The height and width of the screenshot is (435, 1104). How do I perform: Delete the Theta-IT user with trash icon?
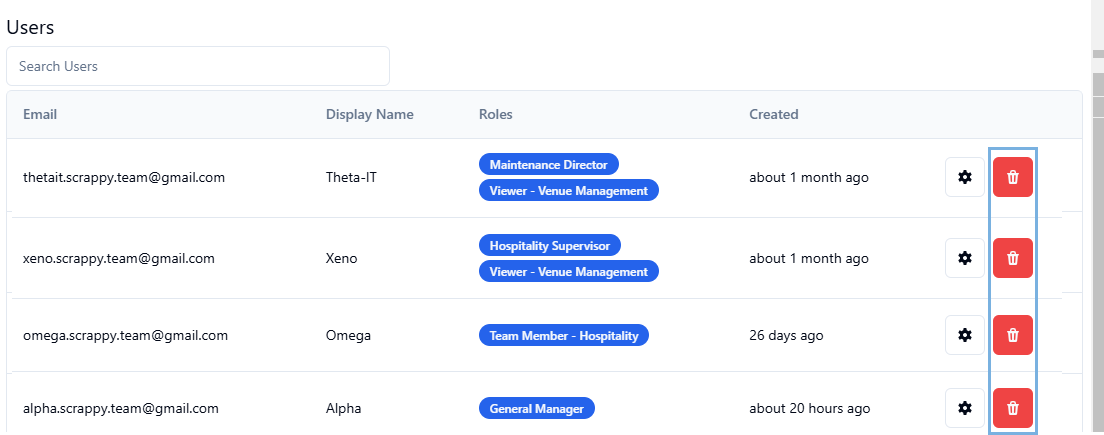[x=1012, y=177]
